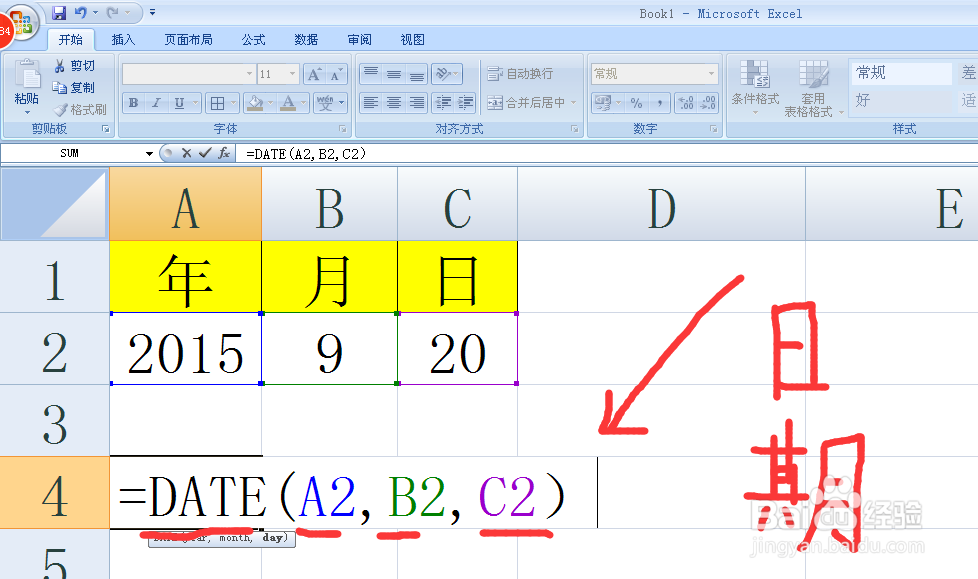Open the 数据 tab
The width and height of the screenshot is (978, 579).
tap(306, 40)
